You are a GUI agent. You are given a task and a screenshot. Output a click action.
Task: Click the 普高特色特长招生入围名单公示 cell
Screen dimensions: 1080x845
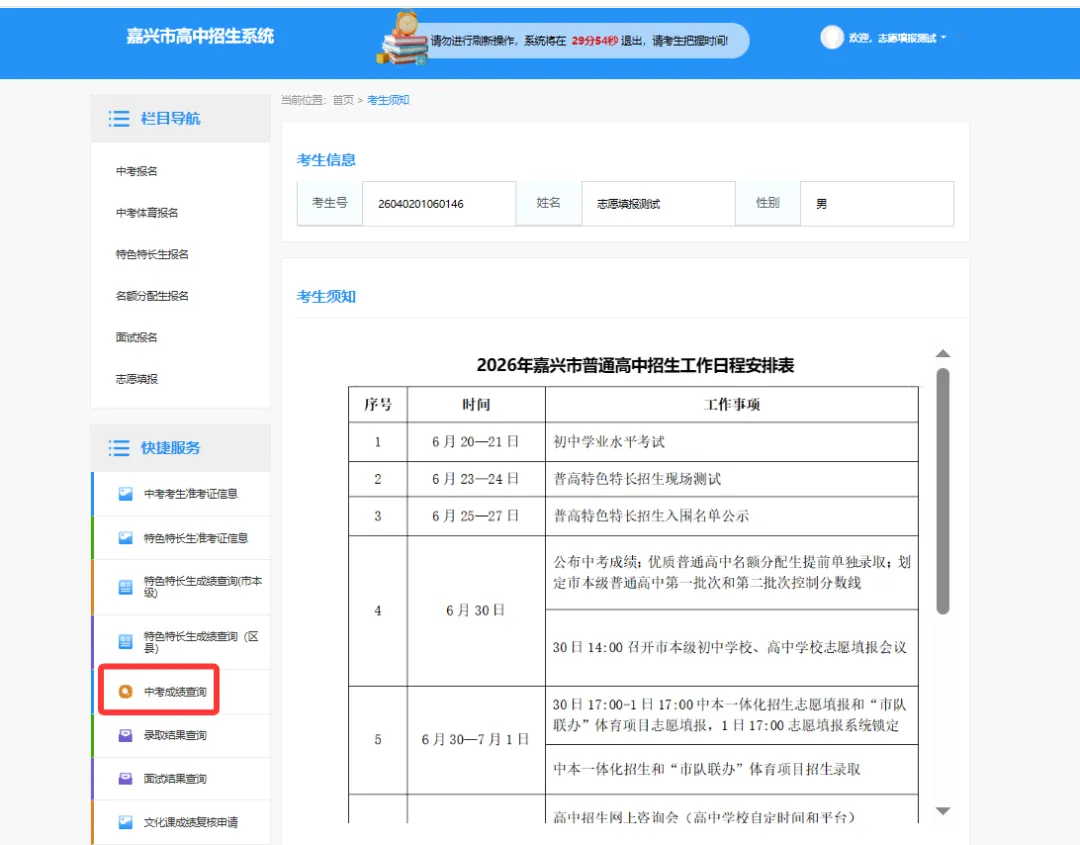(x=731, y=517)
